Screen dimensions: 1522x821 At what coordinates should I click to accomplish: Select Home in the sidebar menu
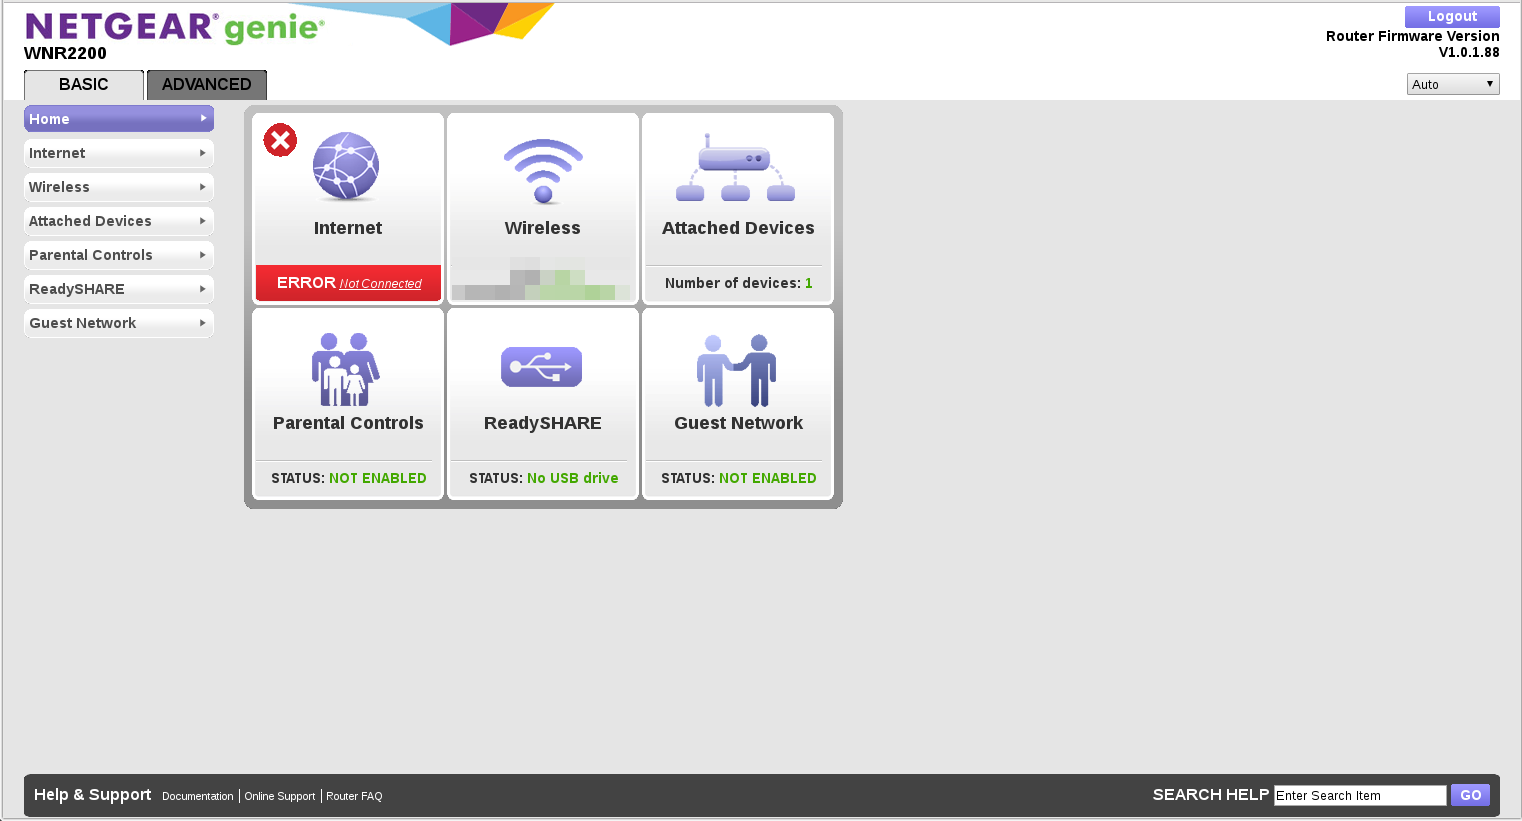[119, 119]
